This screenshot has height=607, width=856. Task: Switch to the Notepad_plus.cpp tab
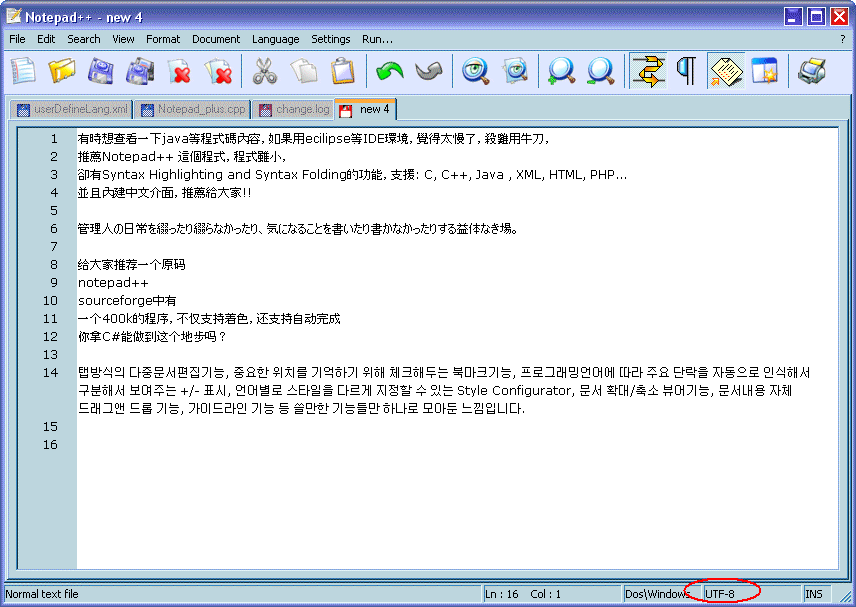click(x=193, y=110)
